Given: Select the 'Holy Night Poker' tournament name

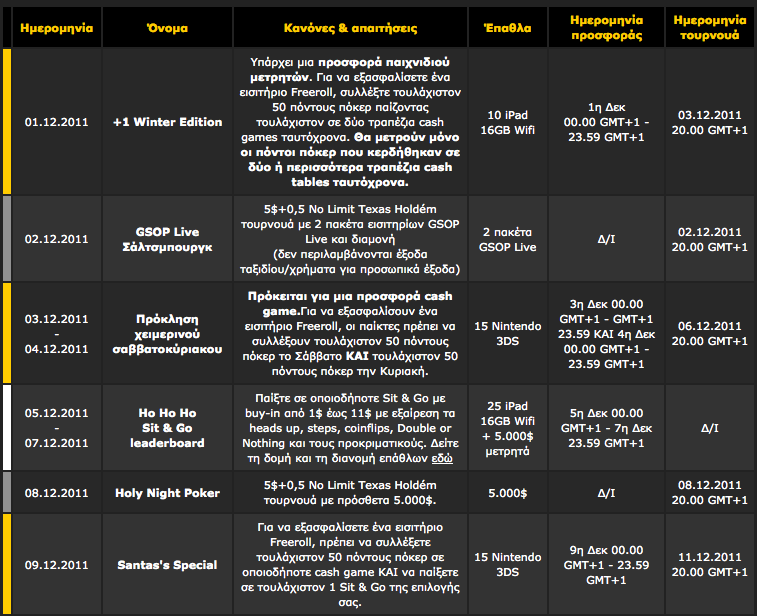Looking at the screenshot, I should click(x=167, y=492).
